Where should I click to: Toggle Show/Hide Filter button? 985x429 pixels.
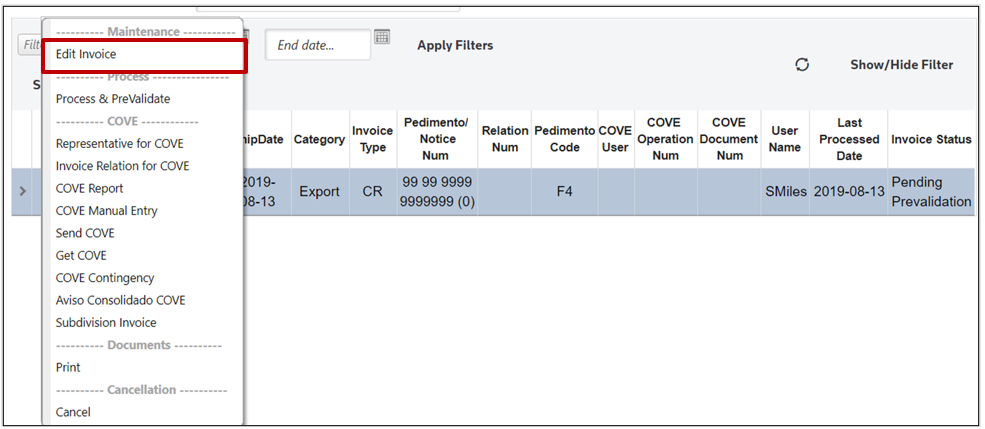click(x=901, y=65)
